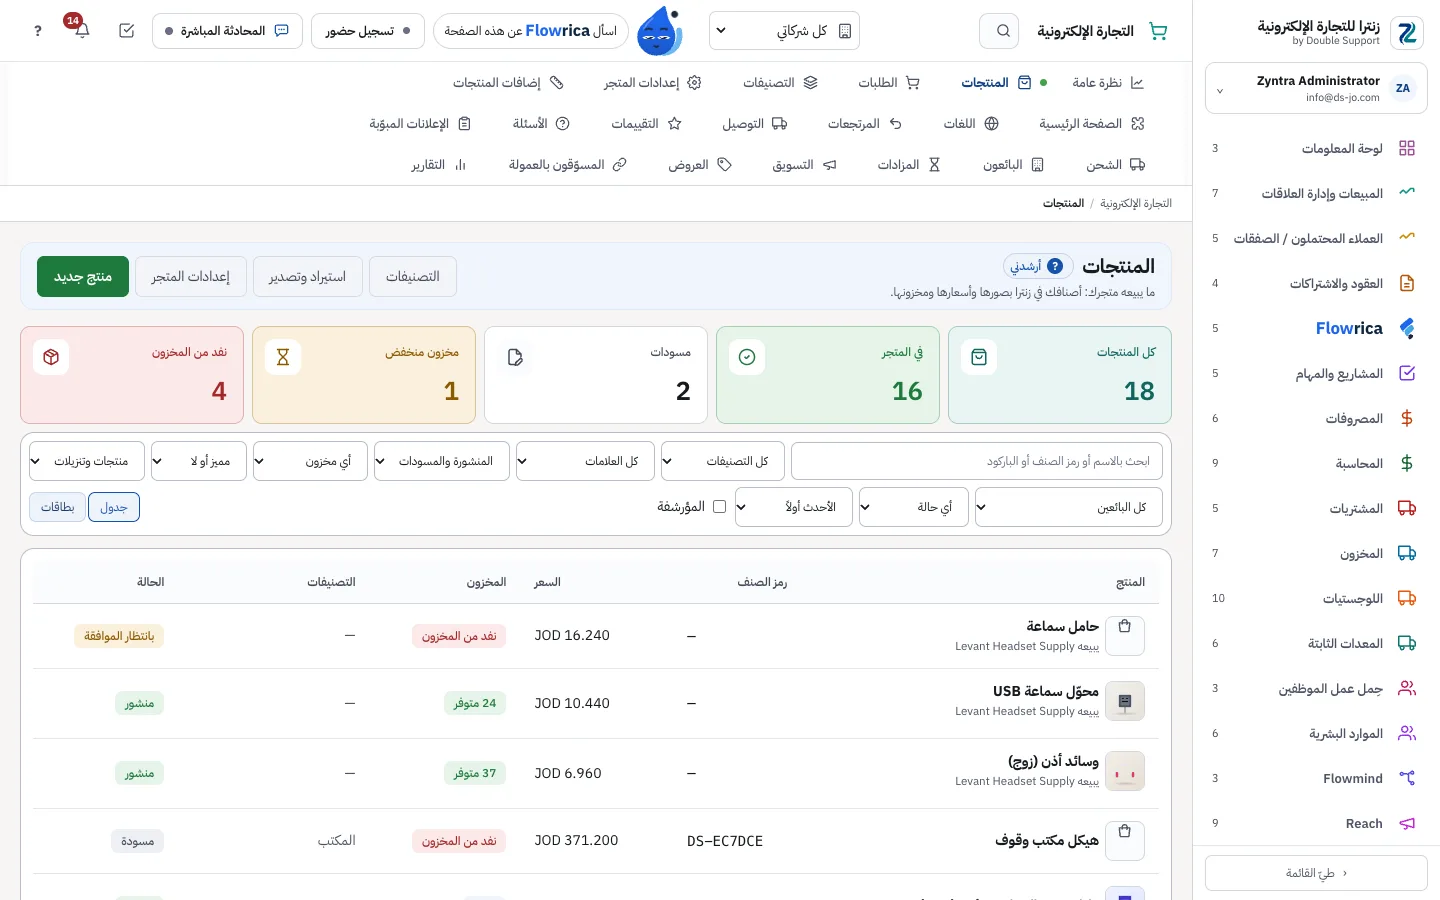The width and height of the screenshot is (1440, 900).
Task: Open the نظرة عامة tab
Action: click(1108, 83)
